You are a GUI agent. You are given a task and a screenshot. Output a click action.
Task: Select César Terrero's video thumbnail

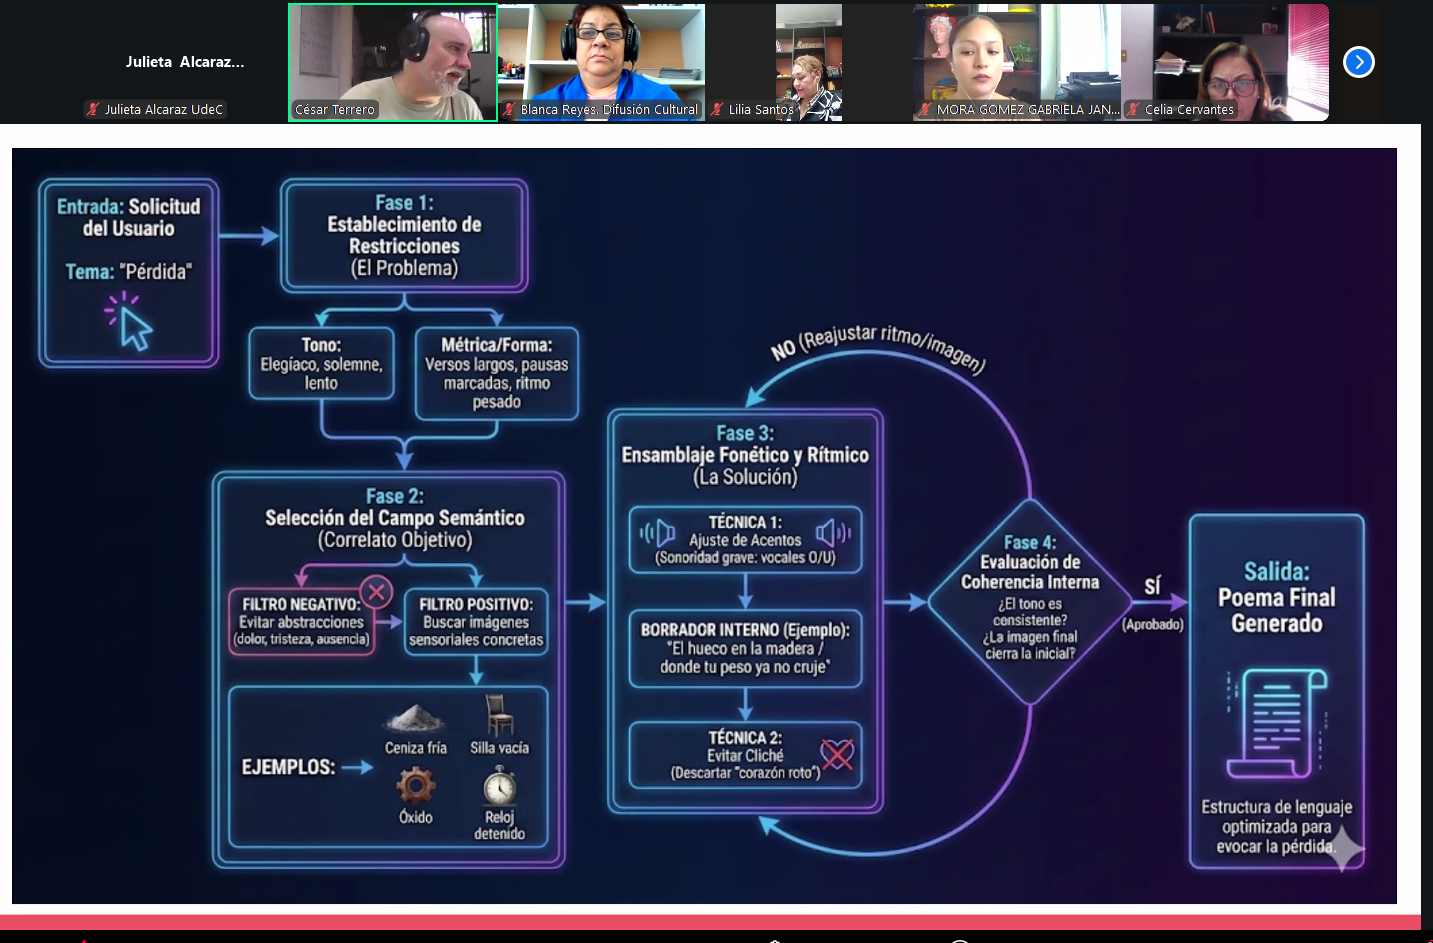(393, 62)
